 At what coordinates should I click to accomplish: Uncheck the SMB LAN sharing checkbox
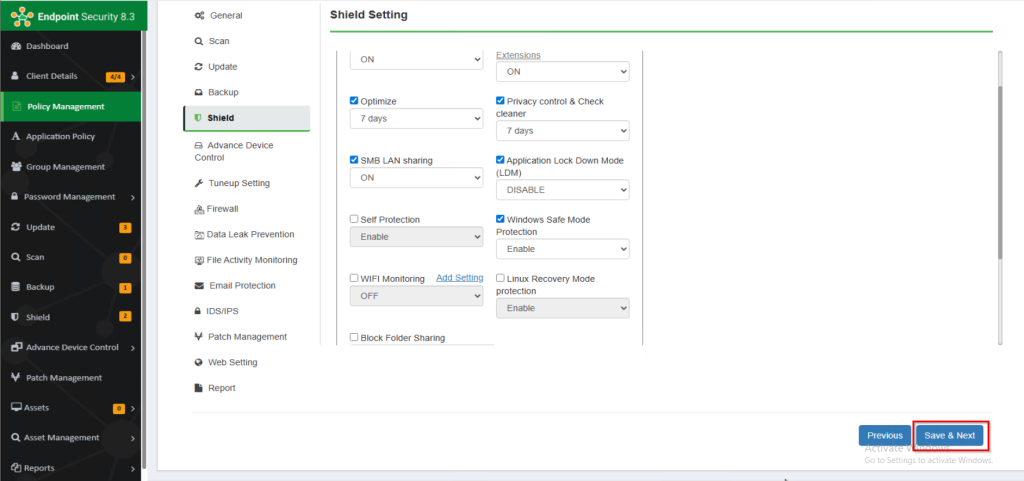(354, 160)
